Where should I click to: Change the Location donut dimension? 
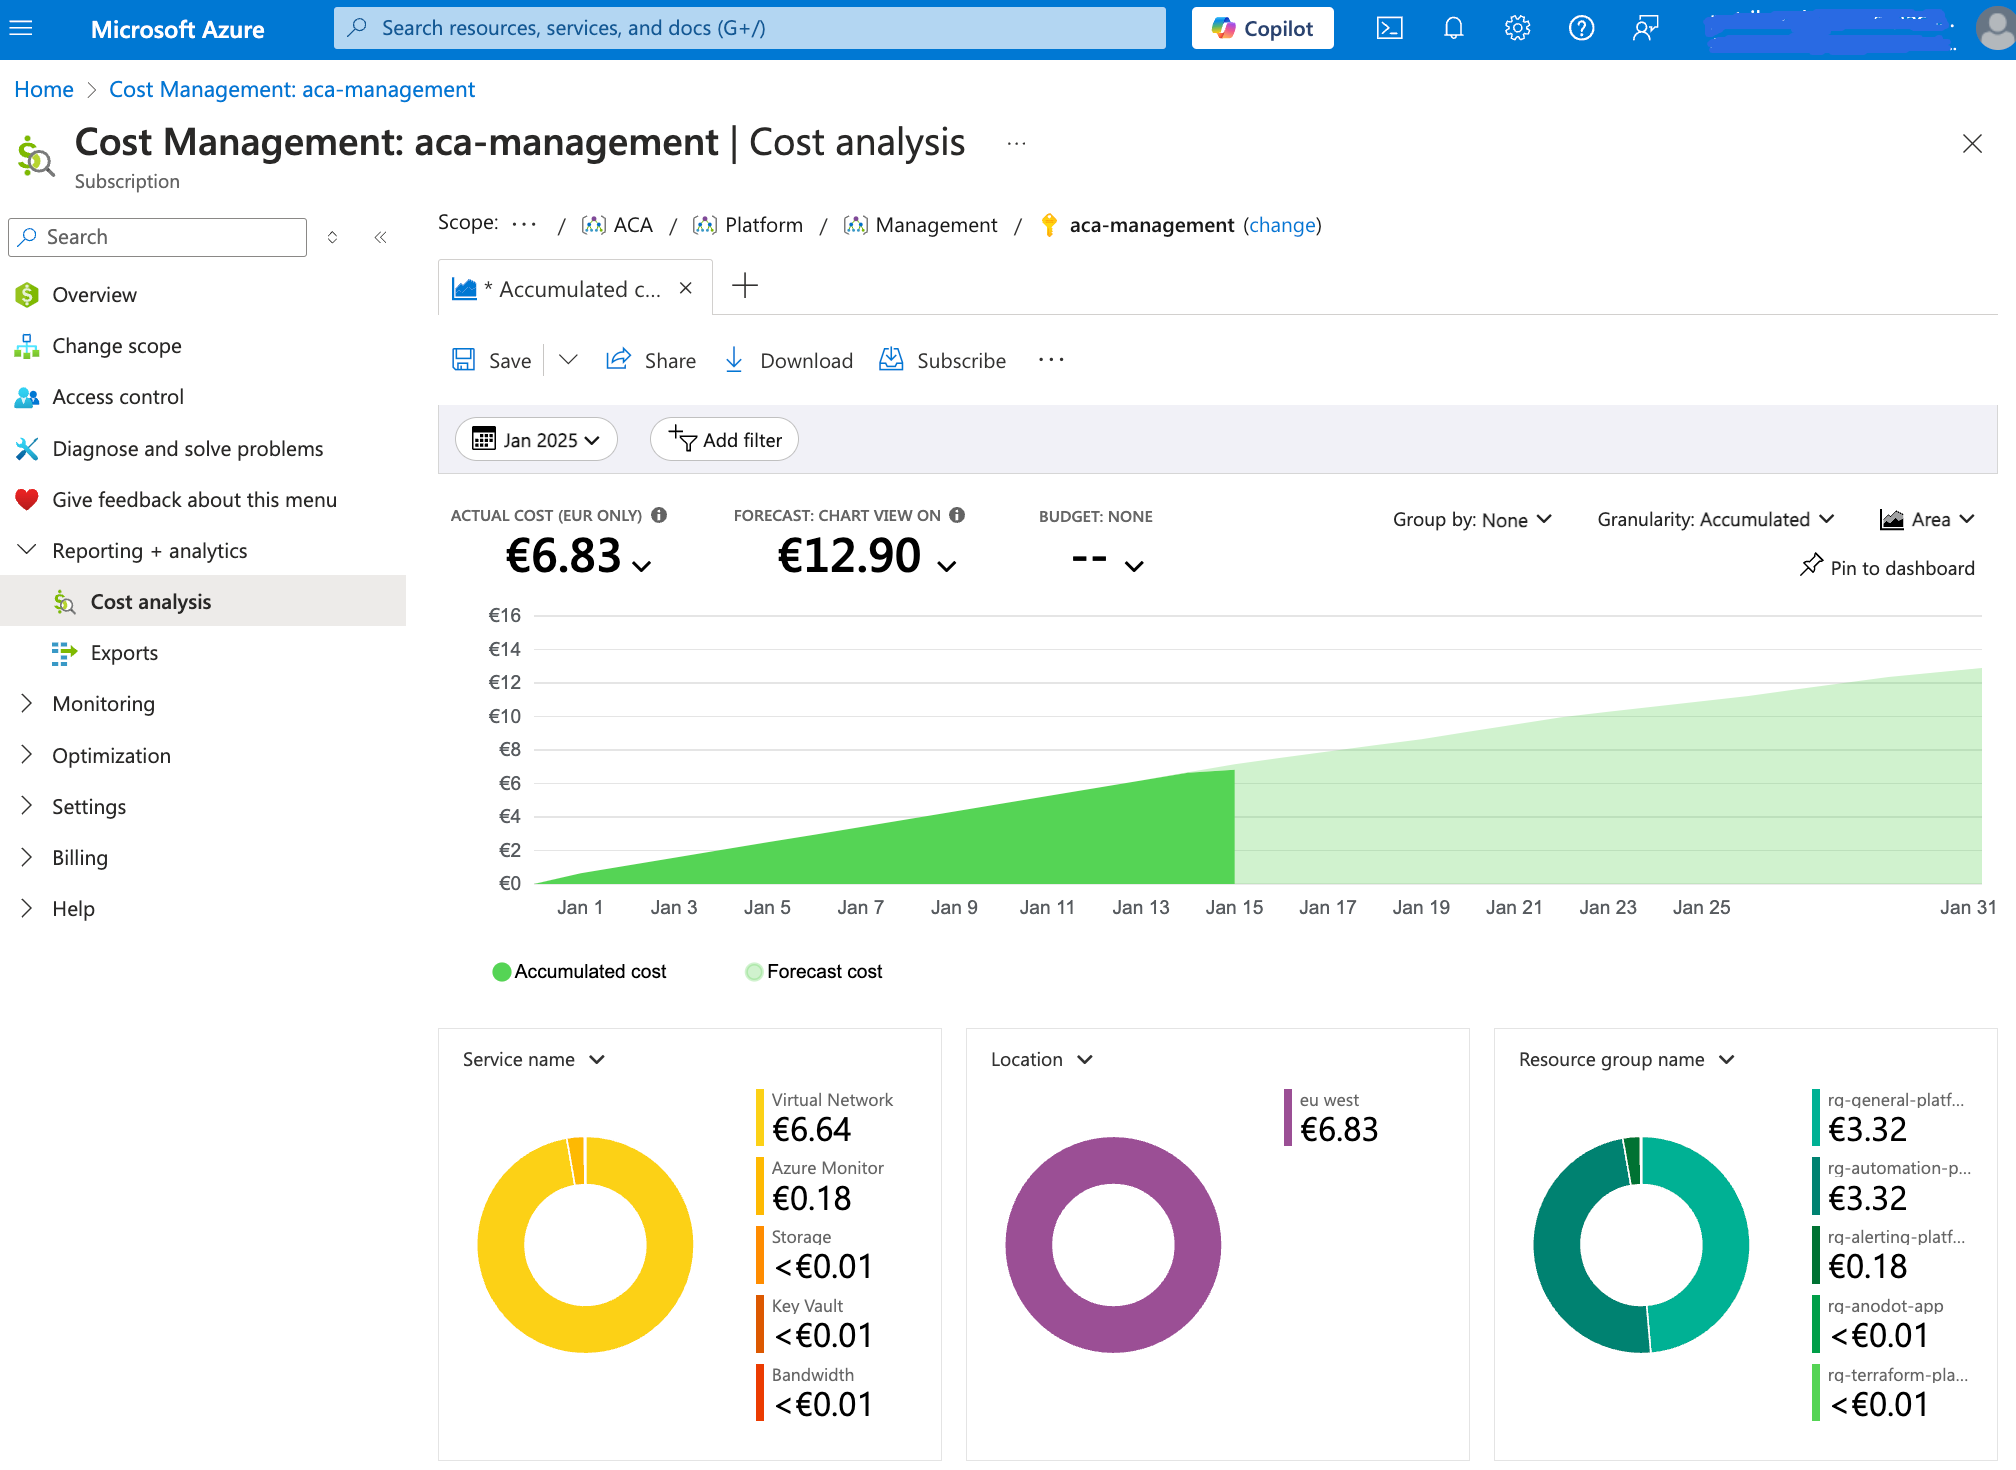[1042, 1060]
